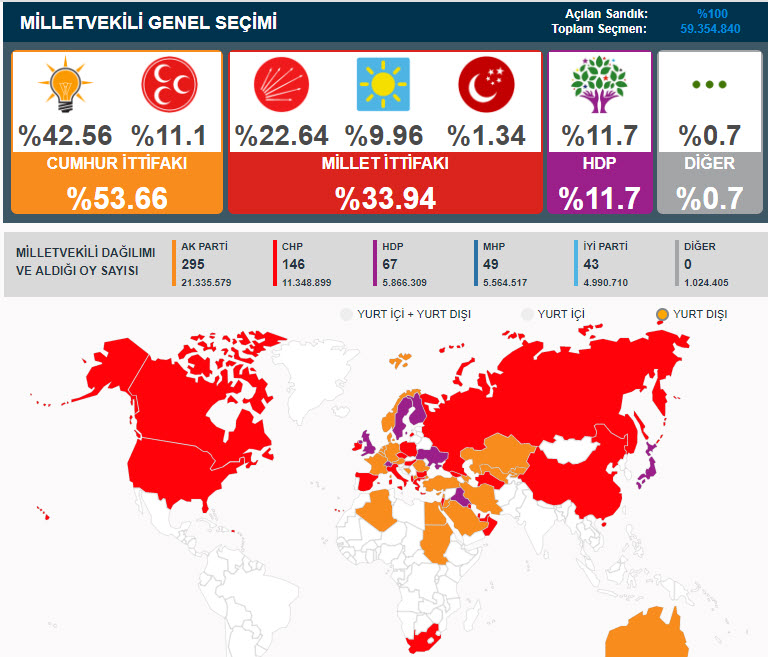This screenshot has width=768, height=657.
Task: Click the Açılan Sandık %100 value
Action: (713, 14)
